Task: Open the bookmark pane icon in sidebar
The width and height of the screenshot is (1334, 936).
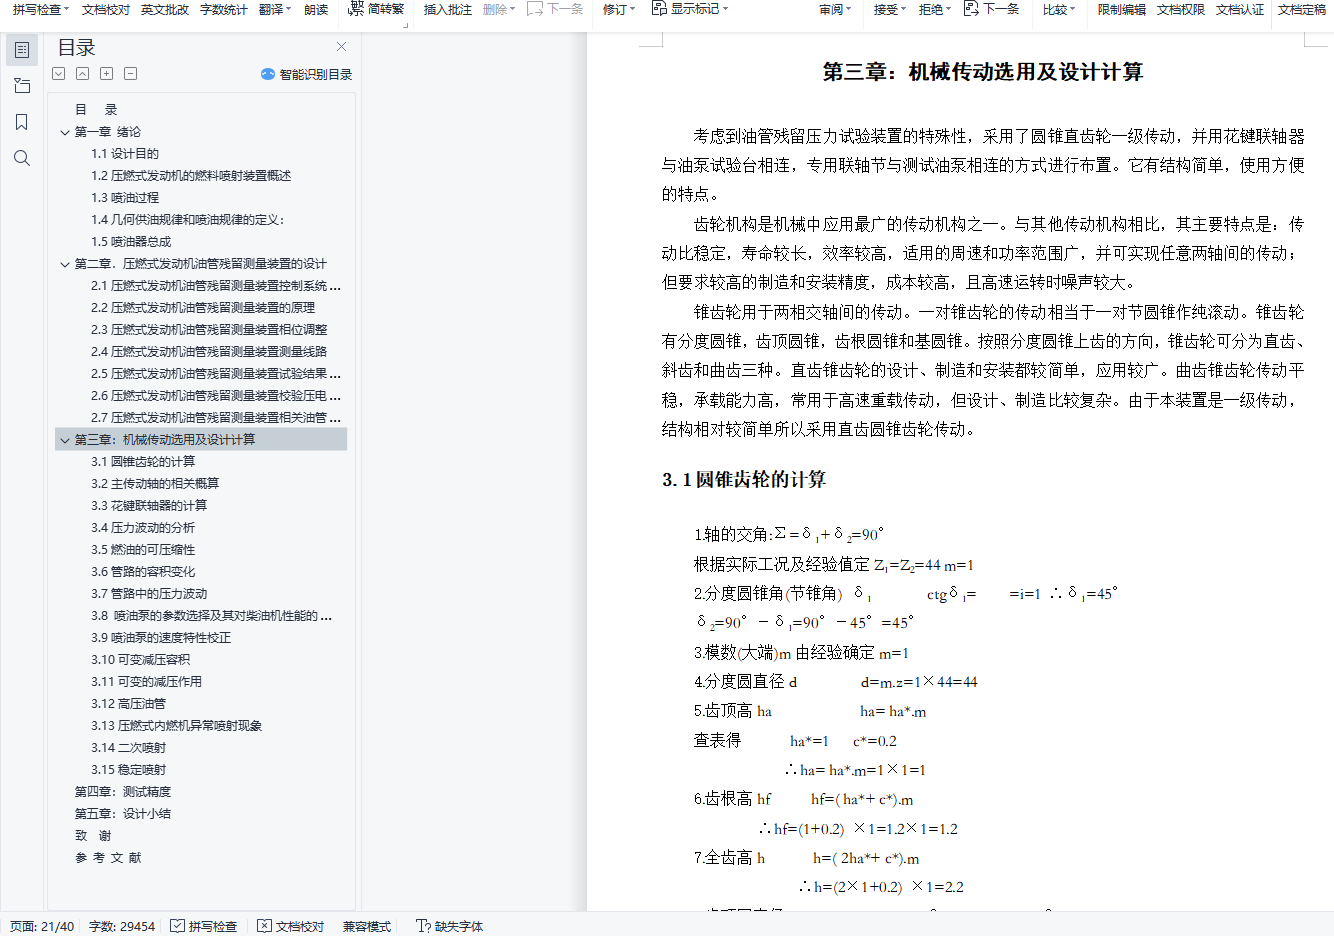Action: (22, 122)
